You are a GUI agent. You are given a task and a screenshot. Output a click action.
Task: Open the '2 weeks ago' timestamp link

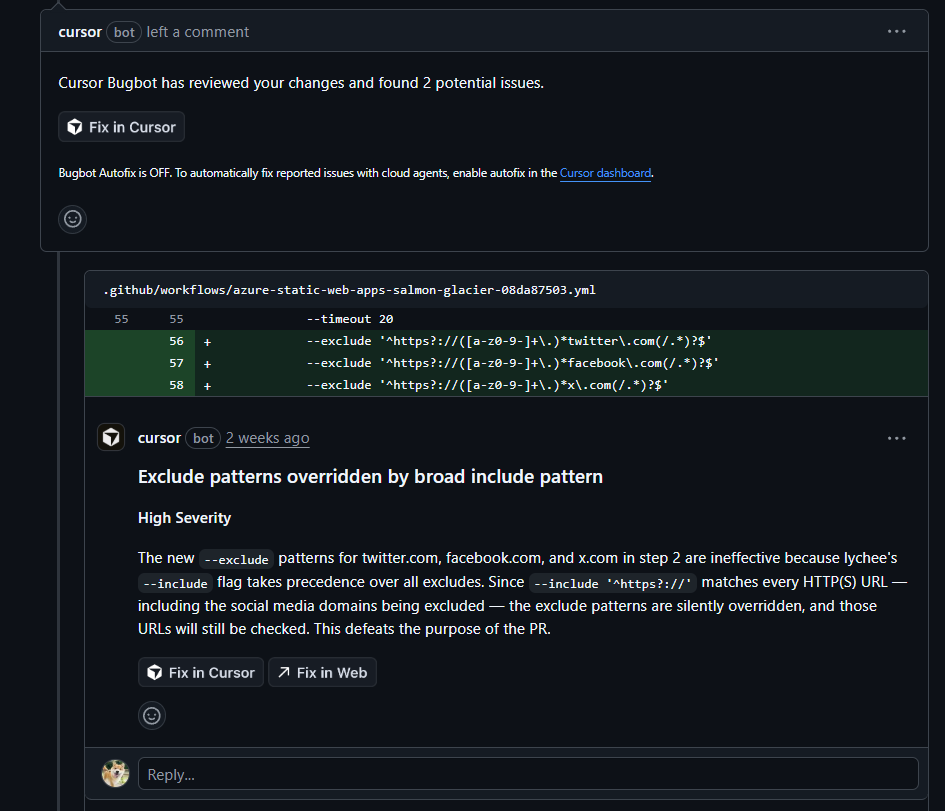(267, 438)
